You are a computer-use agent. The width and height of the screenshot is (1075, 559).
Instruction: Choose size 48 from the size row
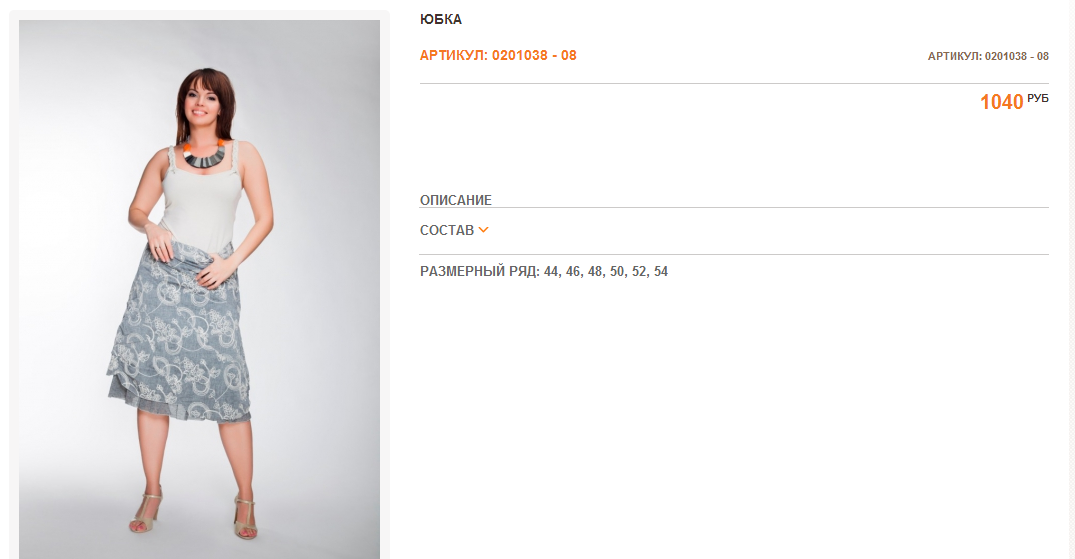[595, 272]
